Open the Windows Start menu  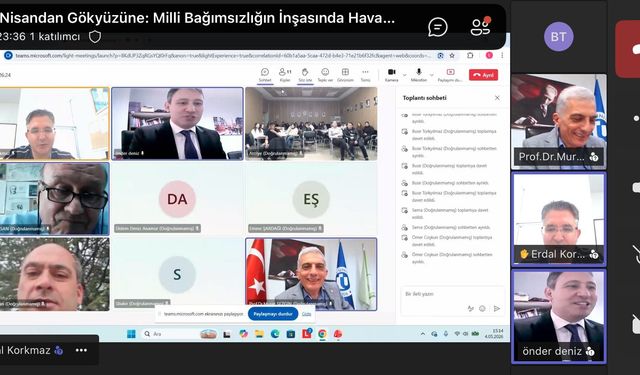[x=131, y=334]
